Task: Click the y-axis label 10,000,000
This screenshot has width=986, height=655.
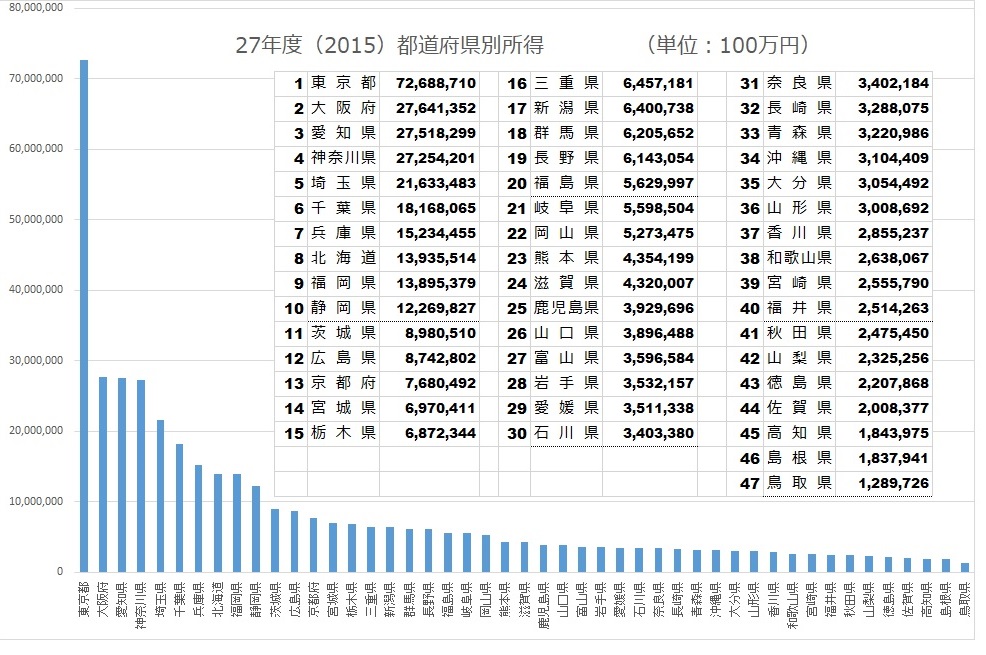Action: point(36,502)
